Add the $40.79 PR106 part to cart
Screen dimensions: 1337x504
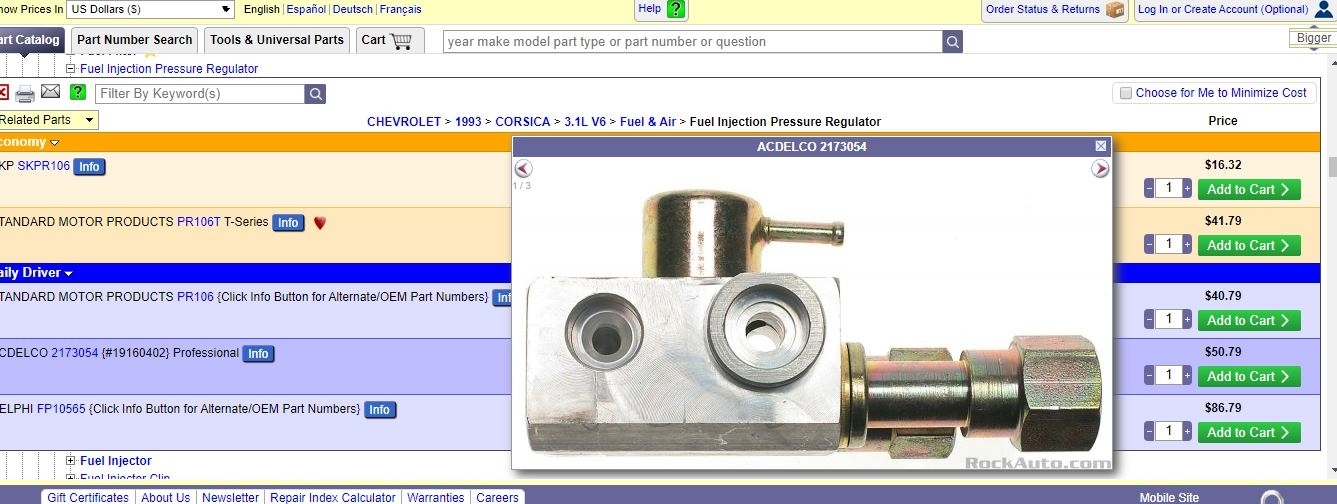(1250, 320)
